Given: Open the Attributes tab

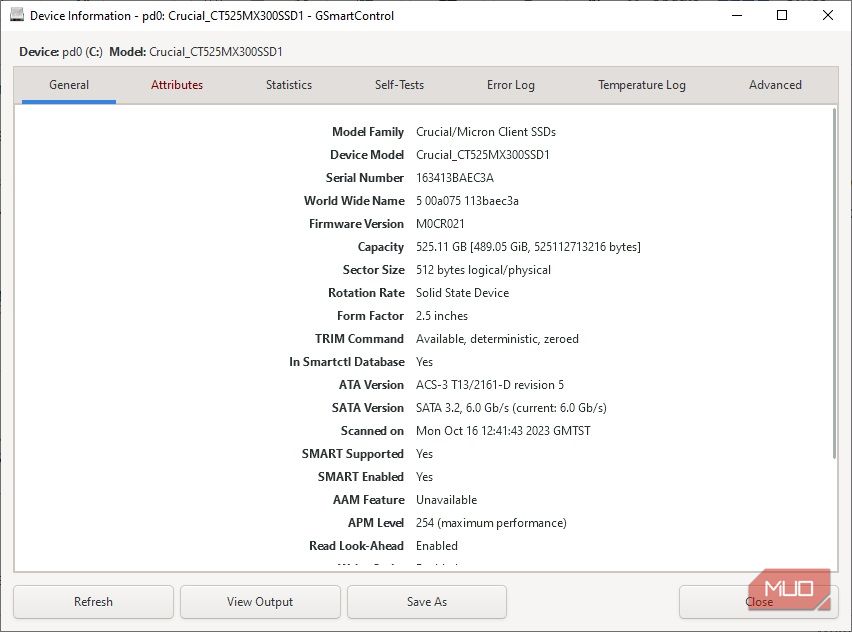Looking at the screenshot, I should pyautogui.click(x=177, y=85).
